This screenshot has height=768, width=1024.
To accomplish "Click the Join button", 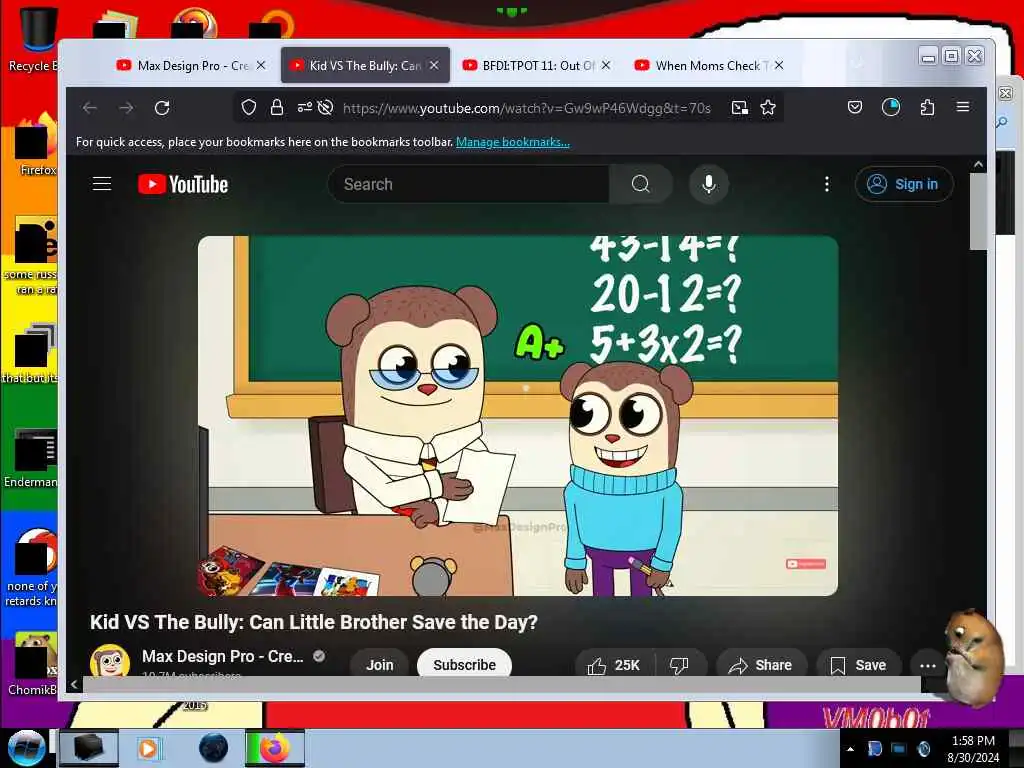I will click(x=379, y=665).
